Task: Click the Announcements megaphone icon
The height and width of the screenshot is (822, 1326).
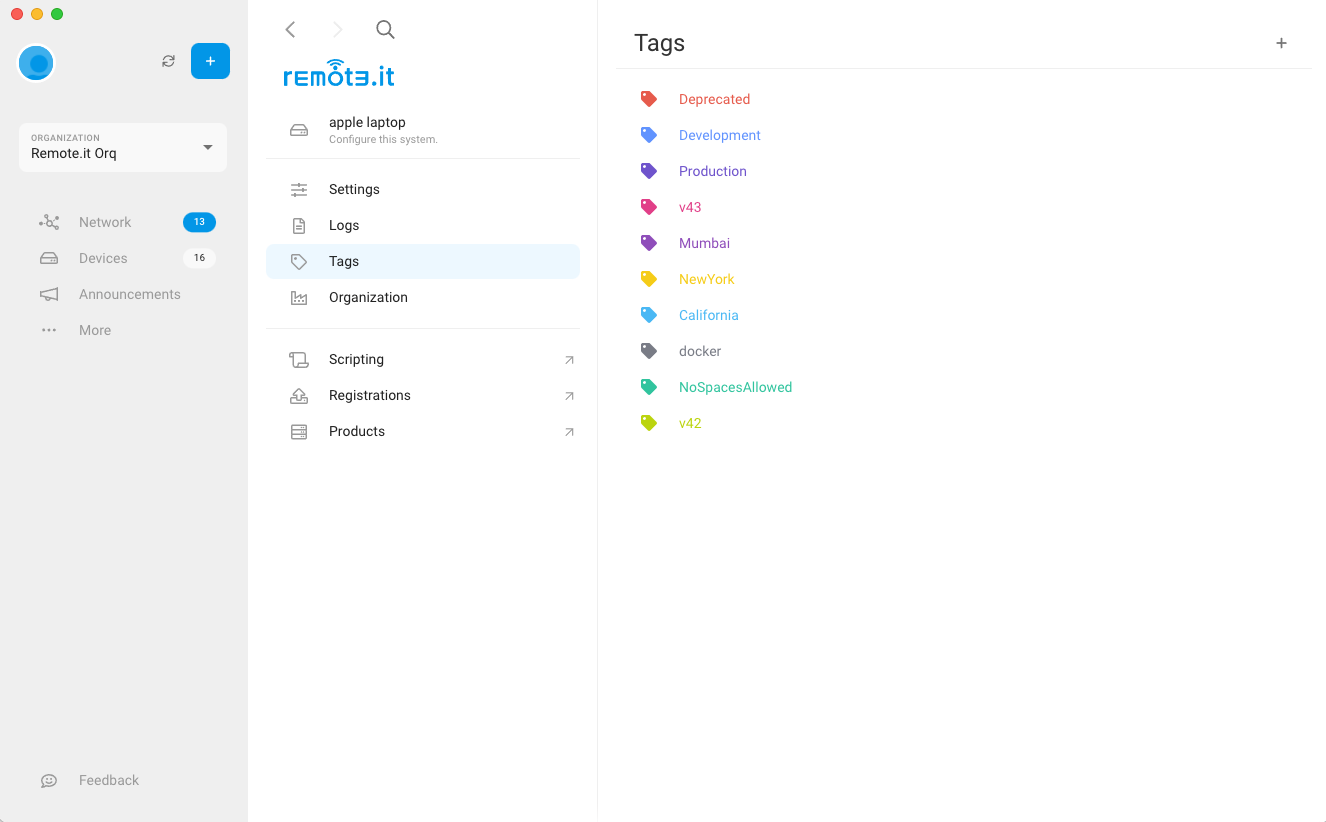Action: pos(49,294)
